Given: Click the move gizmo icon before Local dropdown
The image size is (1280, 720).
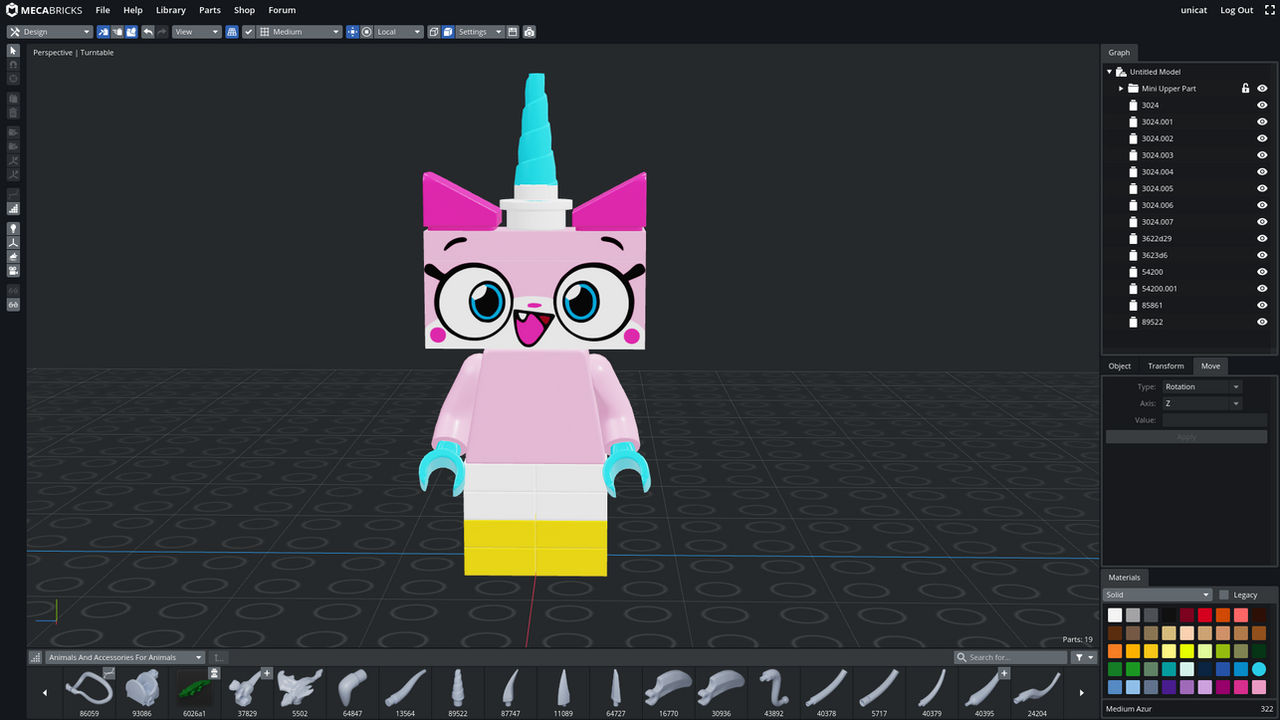Looking at the screenshot, I should click(x=352, y=31).
